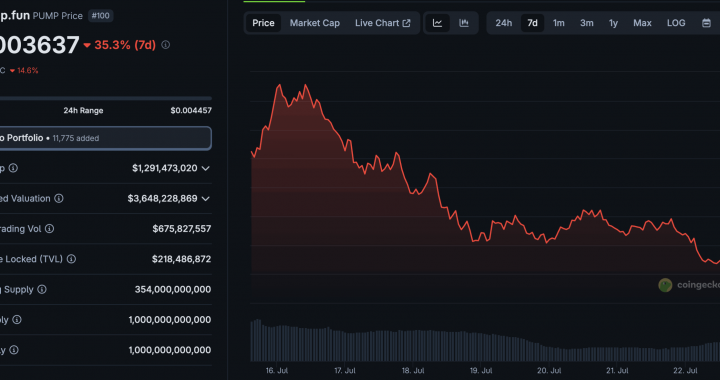Click info icon in first 1,000,000,000,000 row
The width and height of the screenshot is (720, 380).
17,319
